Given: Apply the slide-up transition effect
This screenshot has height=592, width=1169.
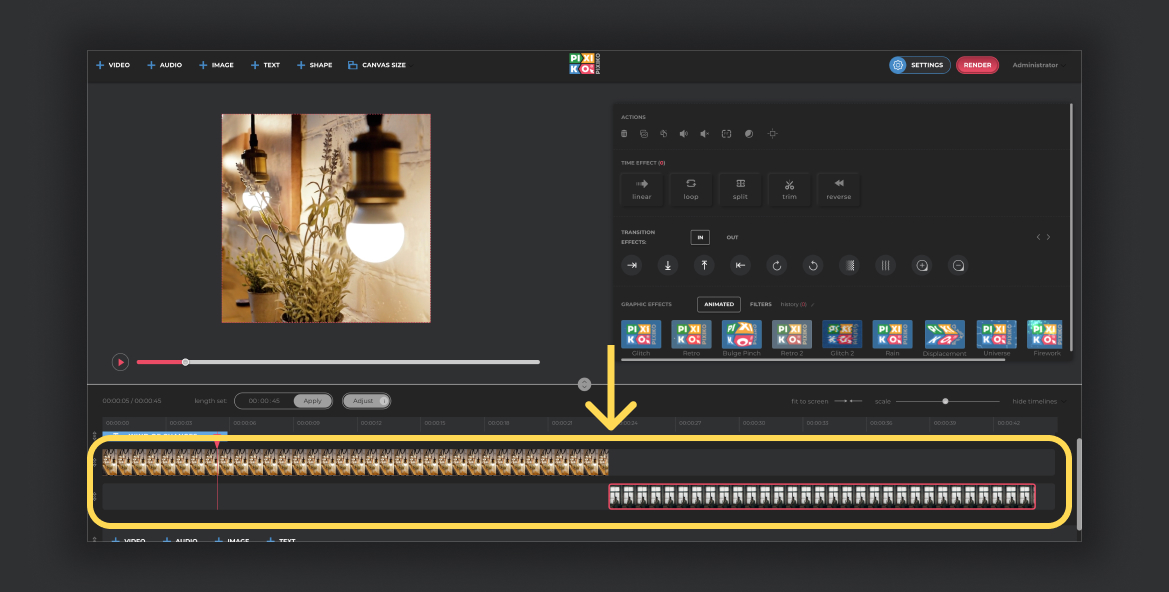Looking at the screenshot, I should pyautogui.click(x=704, y=265).
